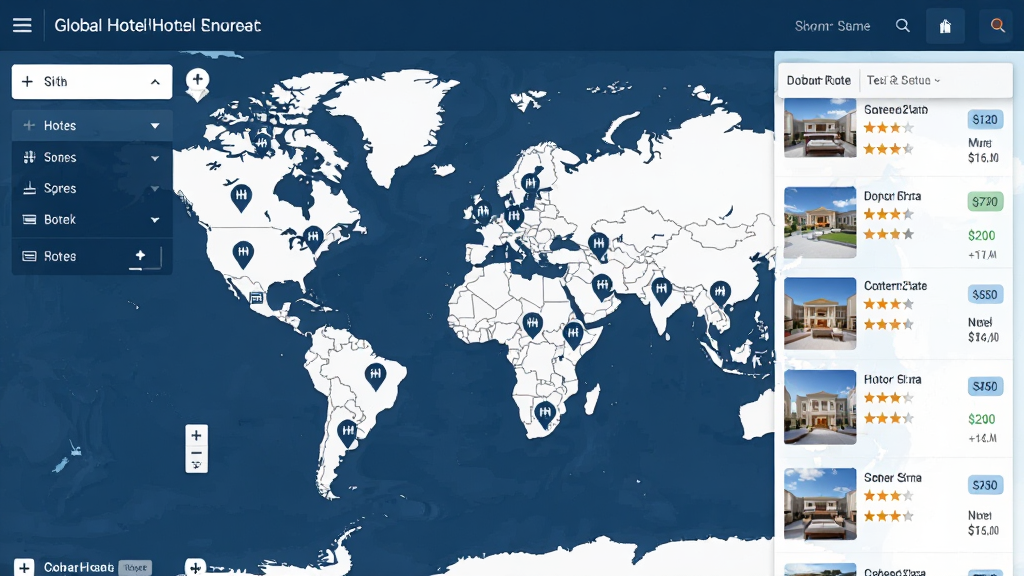
Task: Switch to the Dobur Rote tab
Action: [x=818, y=80]
